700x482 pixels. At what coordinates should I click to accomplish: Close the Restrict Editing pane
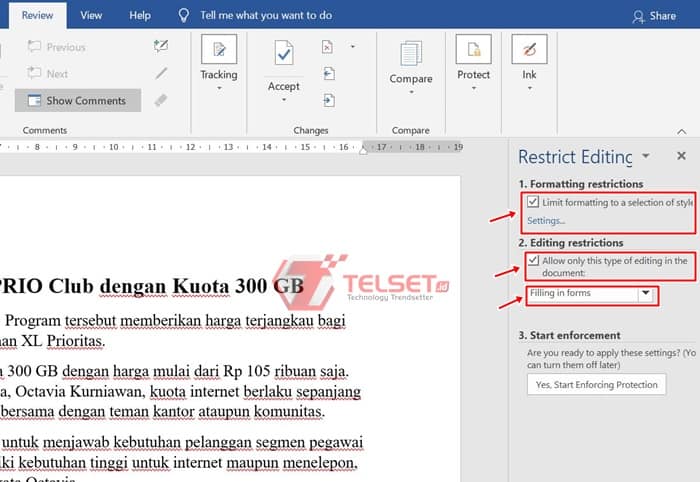tap(681, 156)
